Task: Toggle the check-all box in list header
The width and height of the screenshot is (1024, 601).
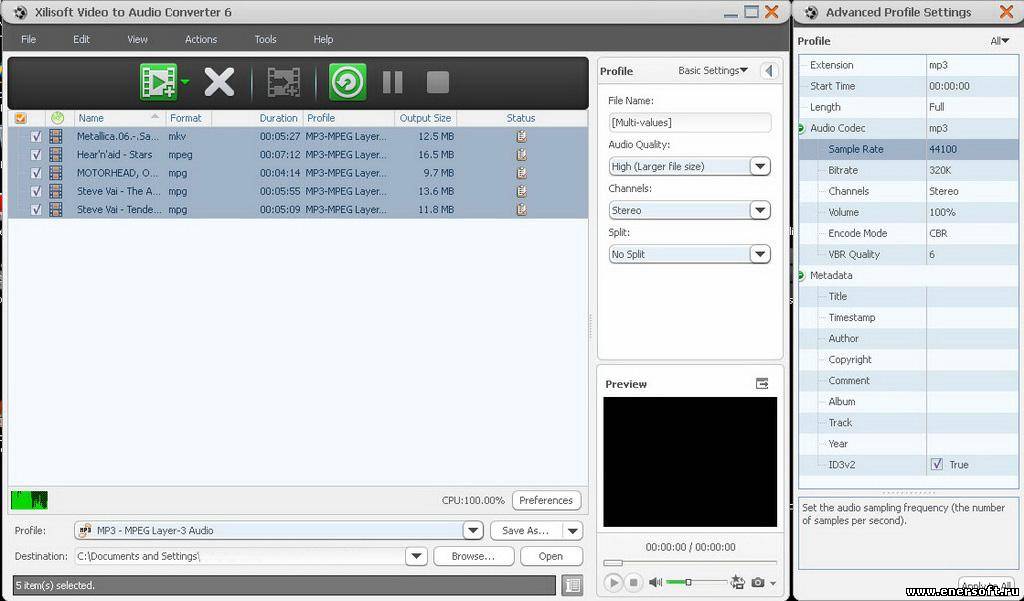Action: click(20, 118)
